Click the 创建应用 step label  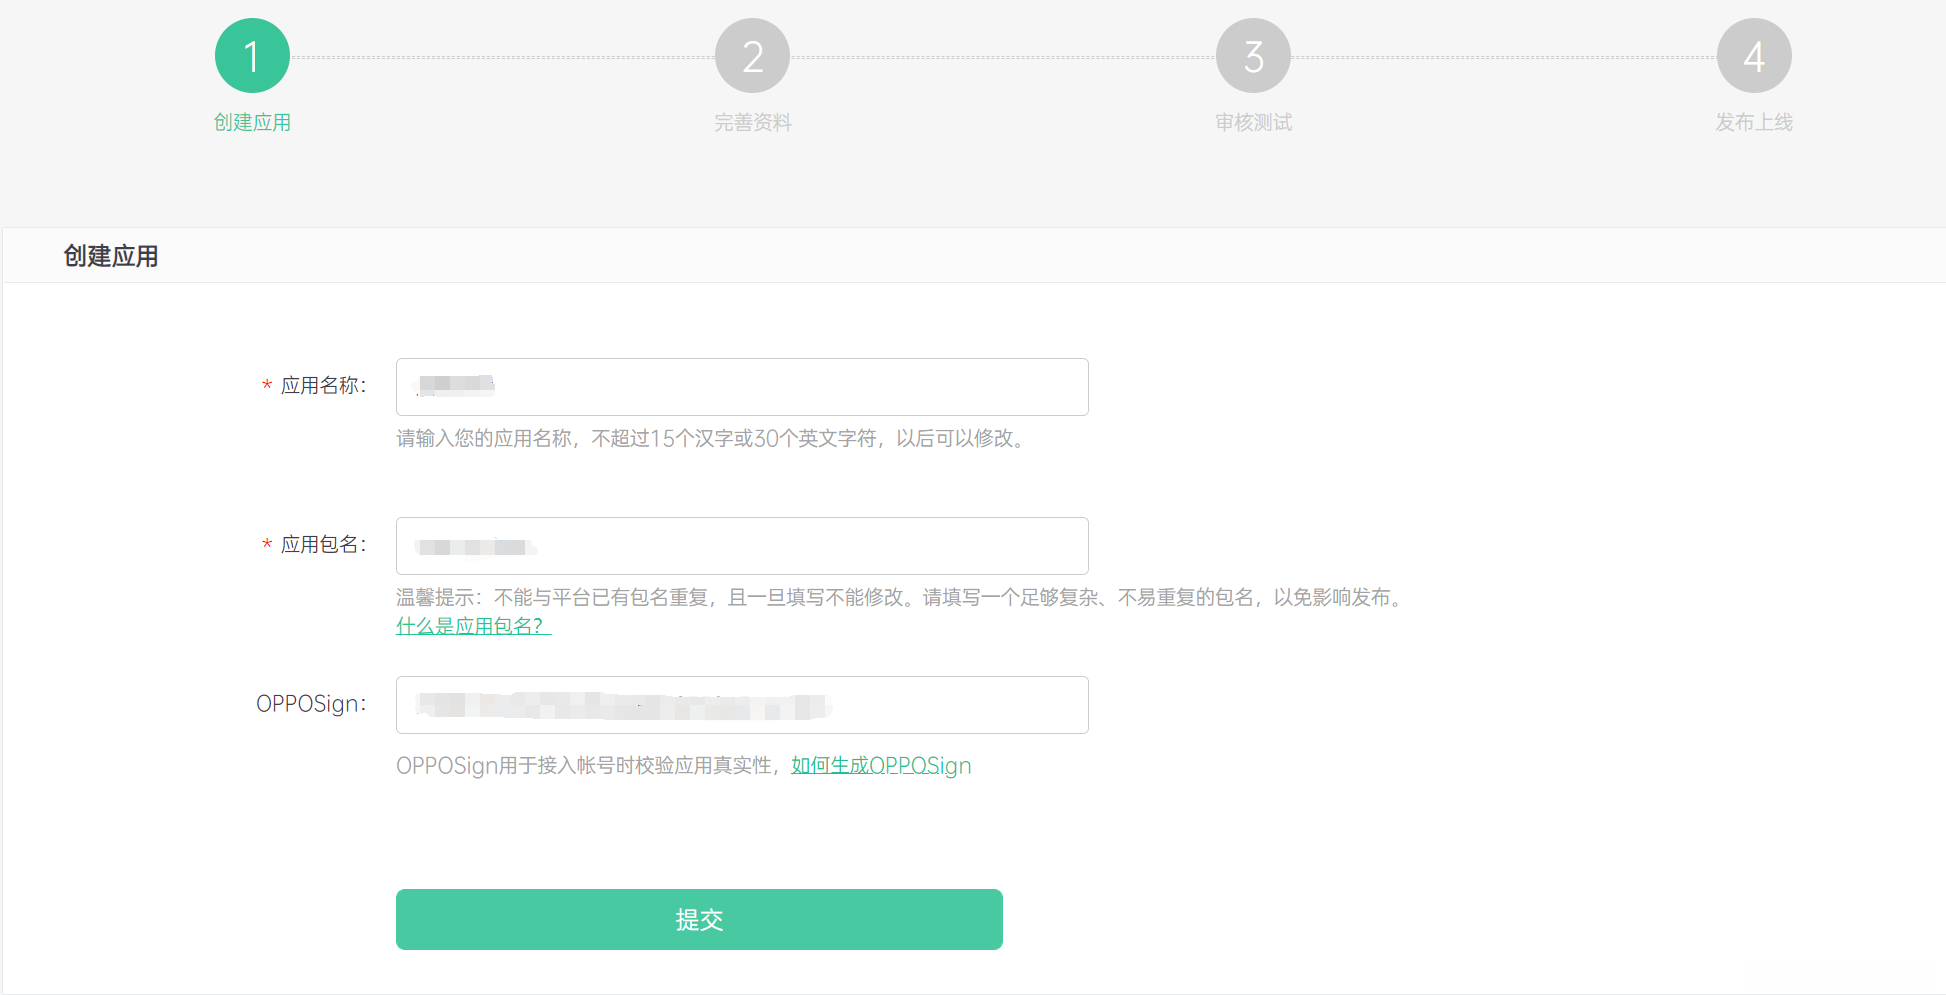click(x=252, y=122)
